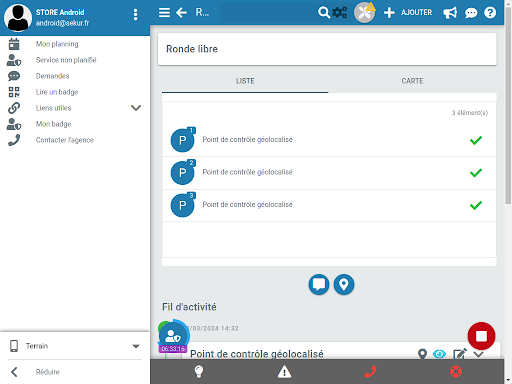512x384 pixels.
Task: Click the phone icon beside Contacter l'agence
Action: (x=14, y=140)
